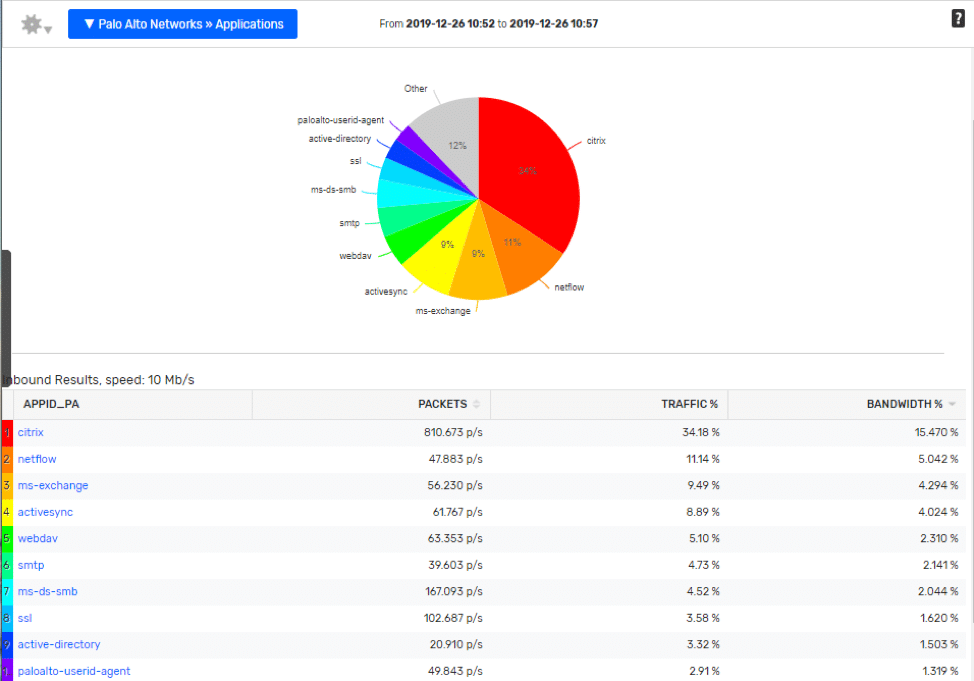Image resolution: width=974 pixels, height=681 pixels.
Task: Open the ssl application link
Action: pos(24,618)
